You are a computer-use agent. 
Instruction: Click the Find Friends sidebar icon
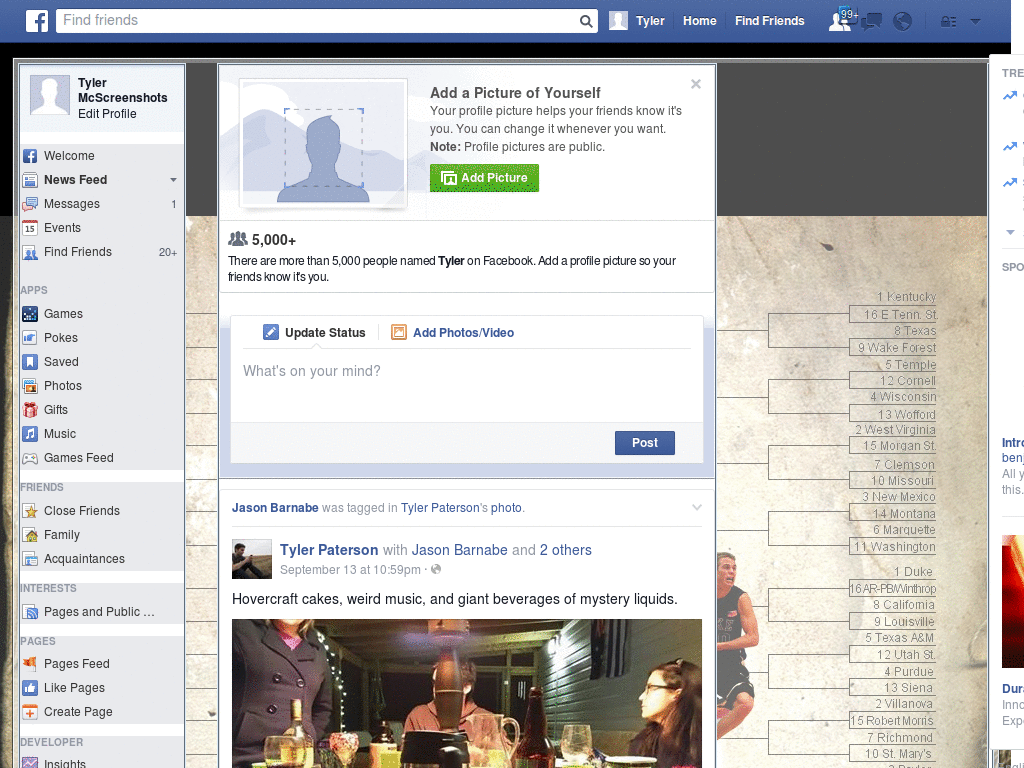[30, 252]
